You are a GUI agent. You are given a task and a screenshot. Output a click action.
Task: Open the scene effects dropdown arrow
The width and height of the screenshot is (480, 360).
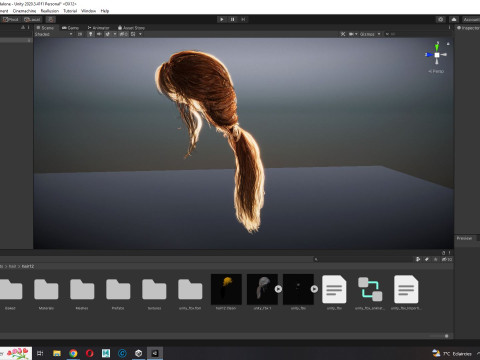point(115,34)
